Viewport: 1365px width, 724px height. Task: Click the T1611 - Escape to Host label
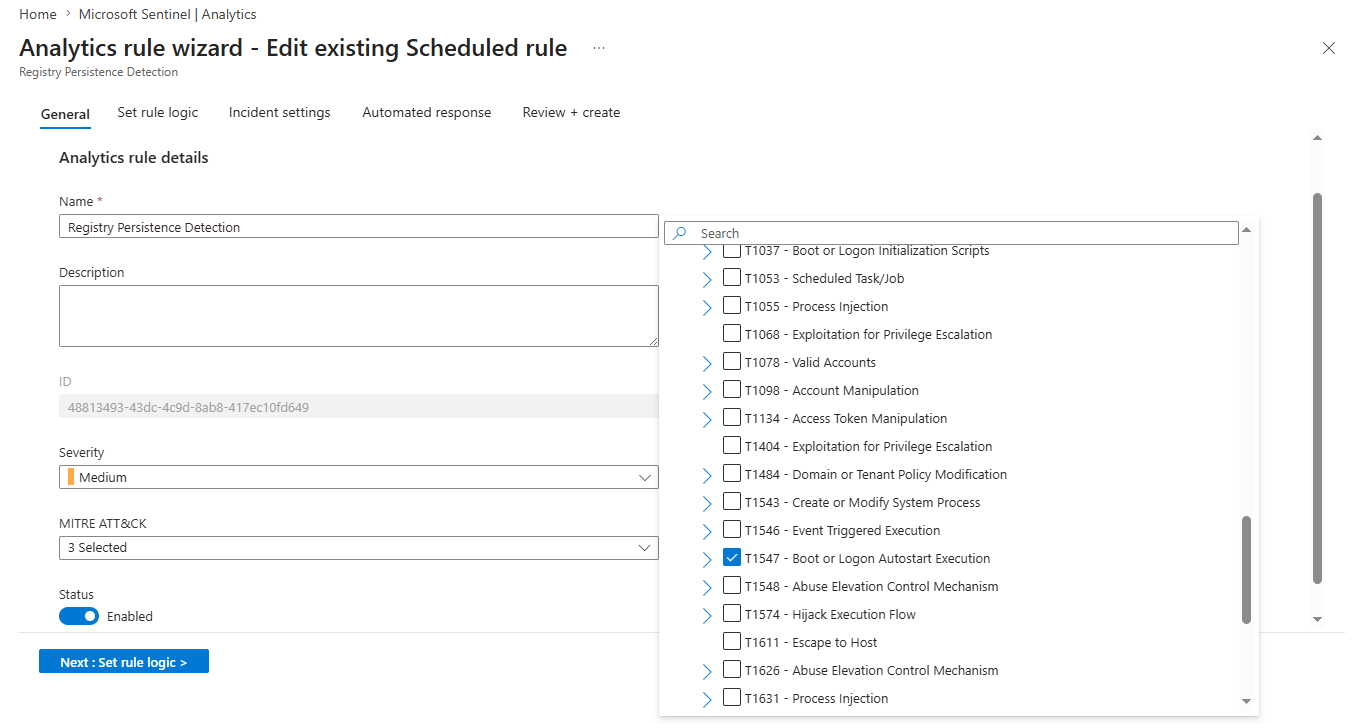[x=811, y=642]
